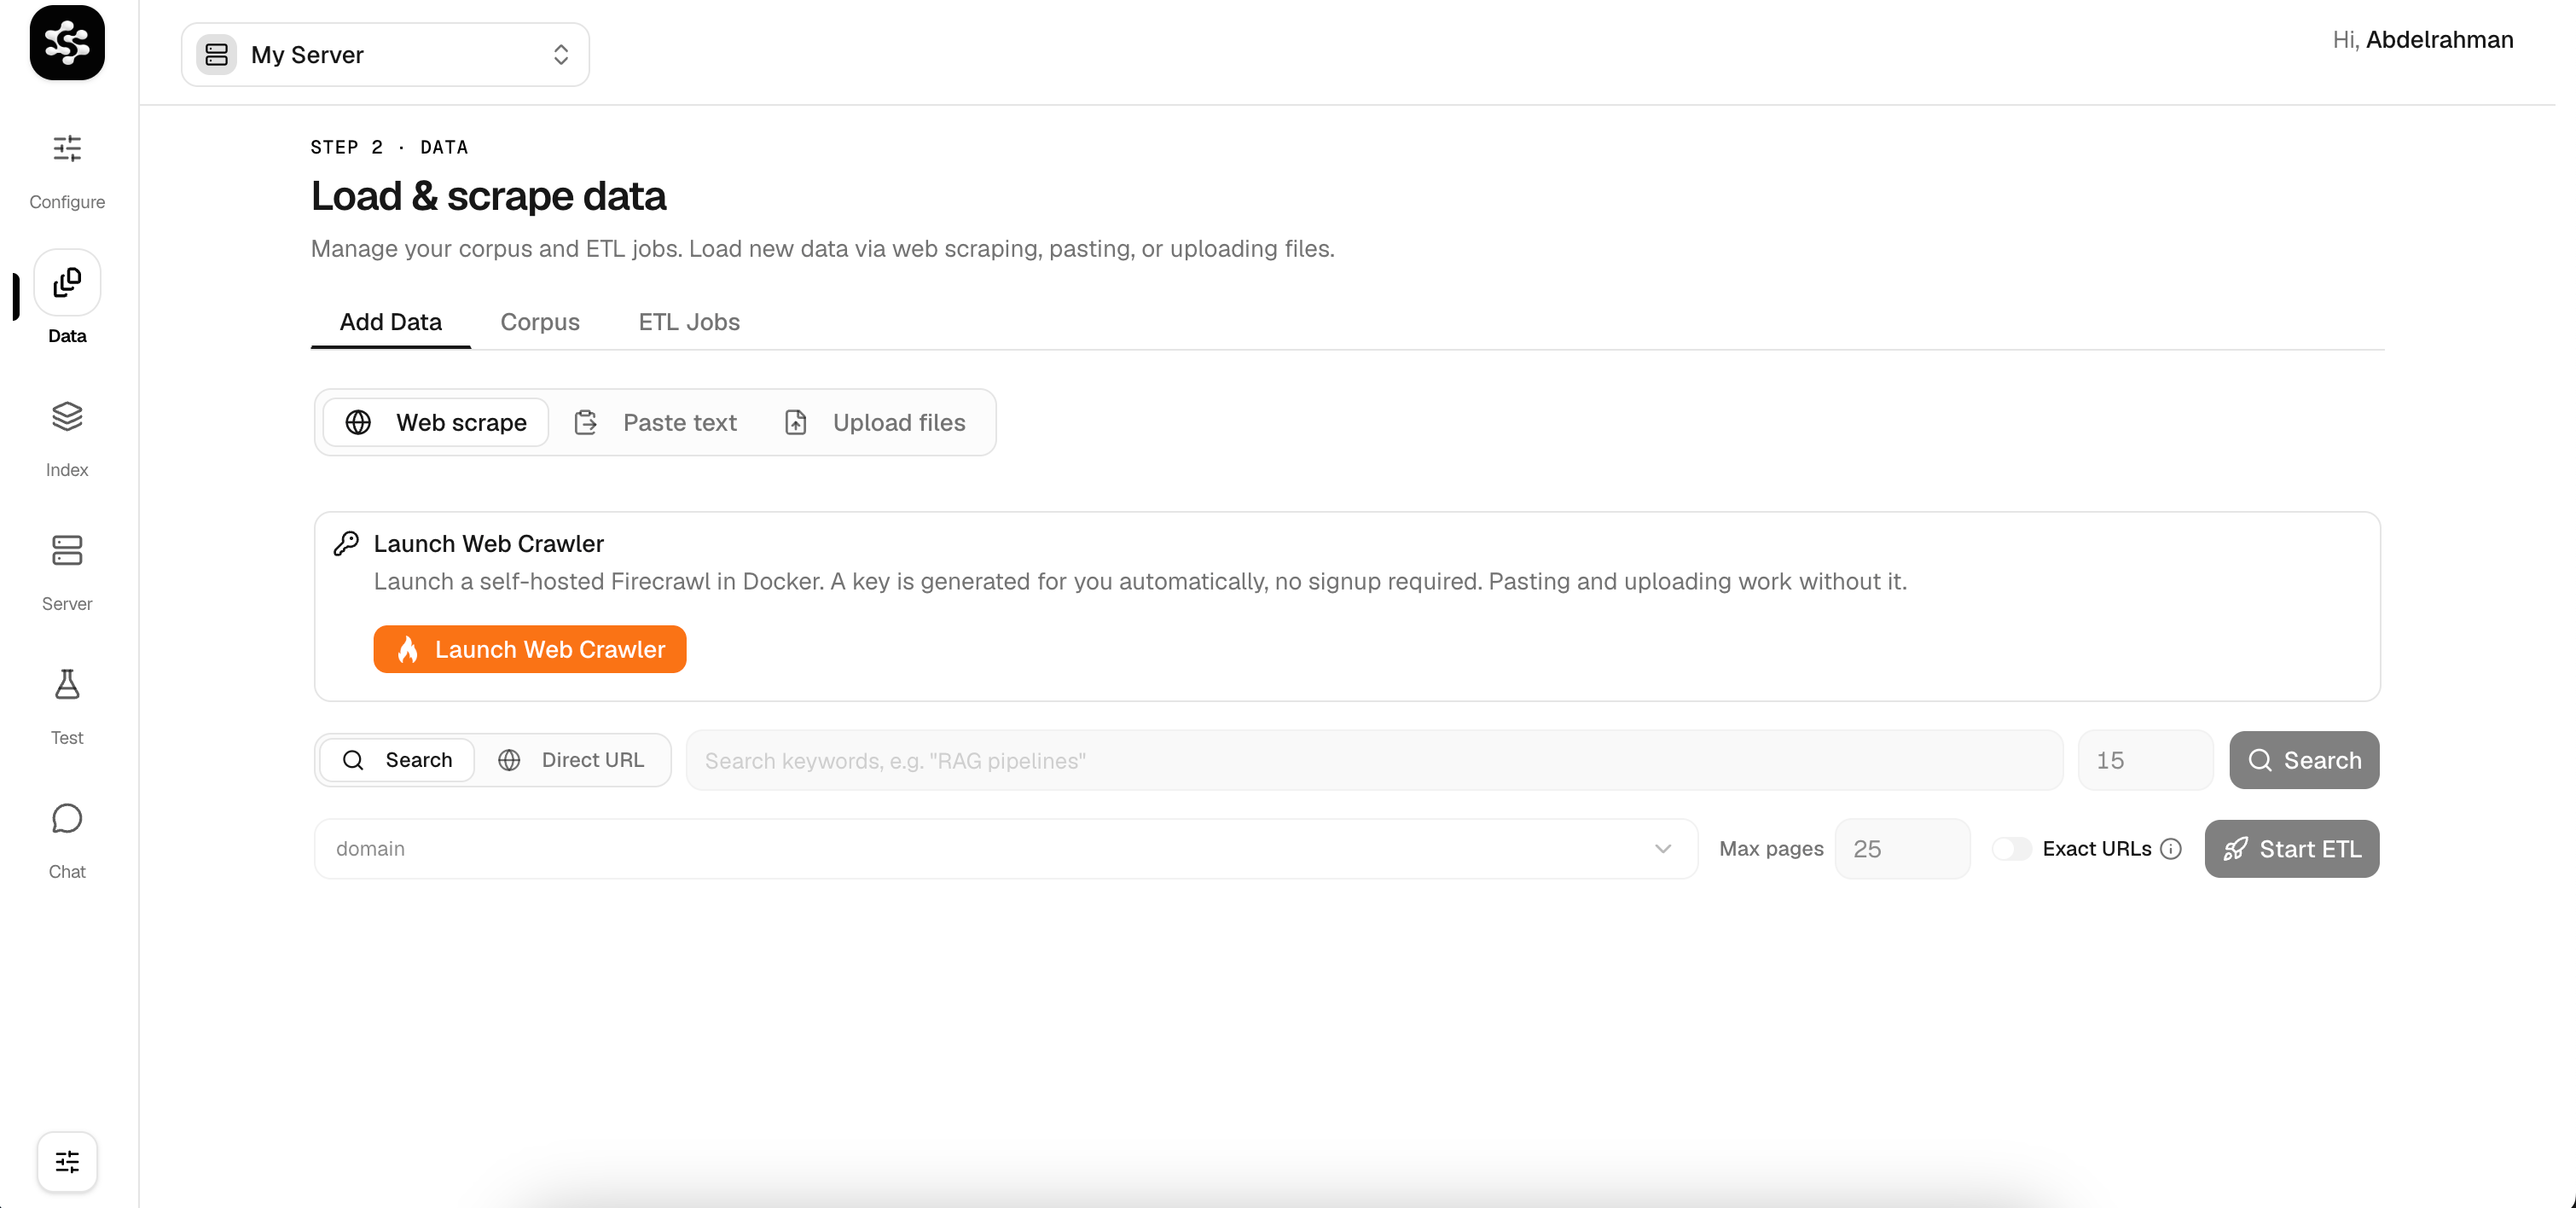Open the Configure section in sidebar
2576x1208 pixels.
[67, 171]
